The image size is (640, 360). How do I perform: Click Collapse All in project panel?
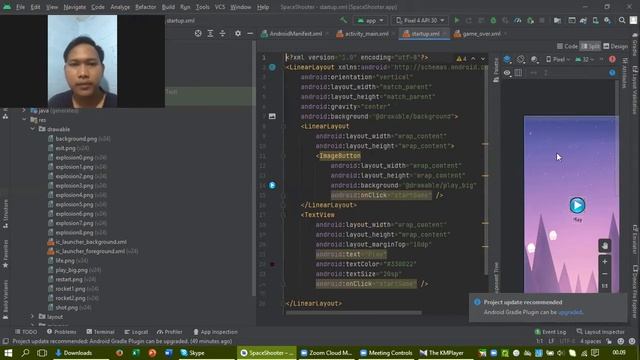[x=222, y=33]
